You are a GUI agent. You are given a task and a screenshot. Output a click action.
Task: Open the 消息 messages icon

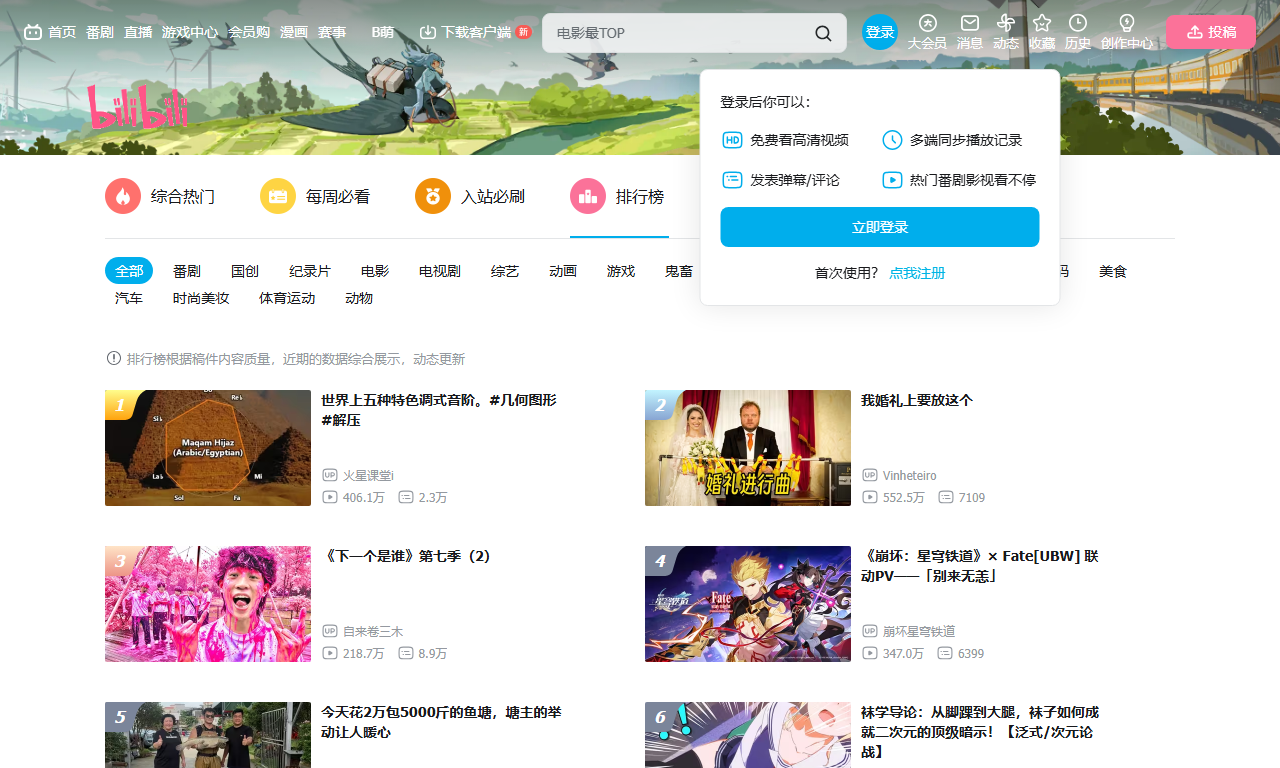(x=970, y=23)
